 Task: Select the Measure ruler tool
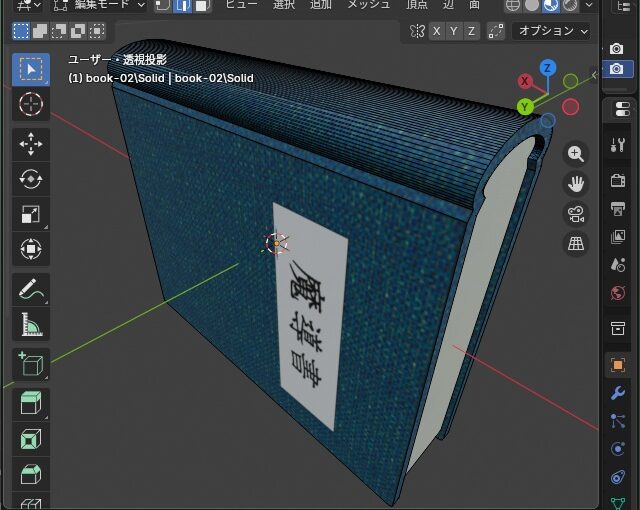click(31, 324)
